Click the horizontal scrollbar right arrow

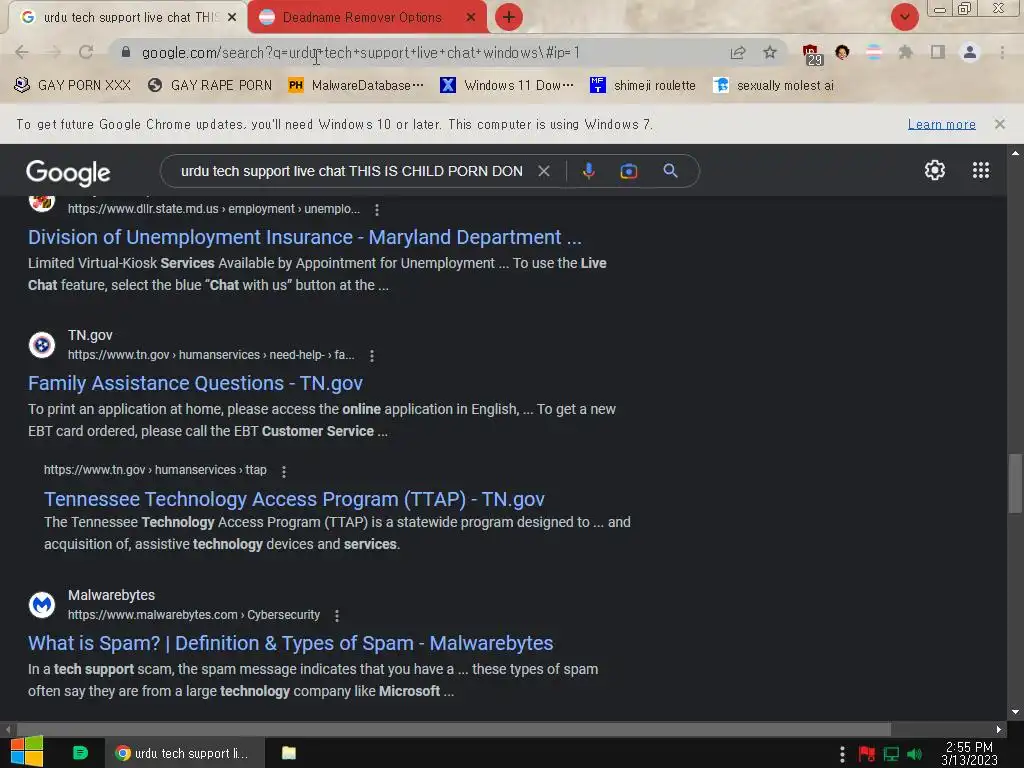999,729
